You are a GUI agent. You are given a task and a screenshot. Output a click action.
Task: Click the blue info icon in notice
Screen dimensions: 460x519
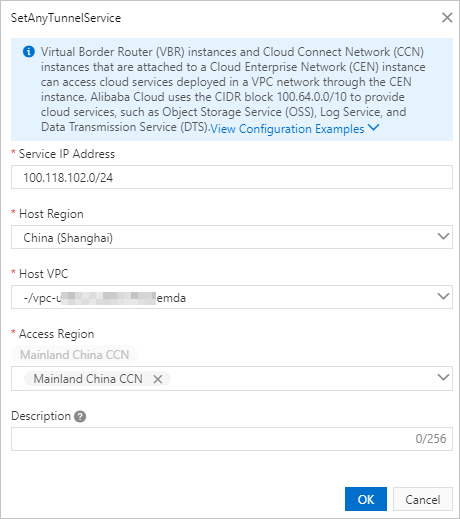(29, 52)
